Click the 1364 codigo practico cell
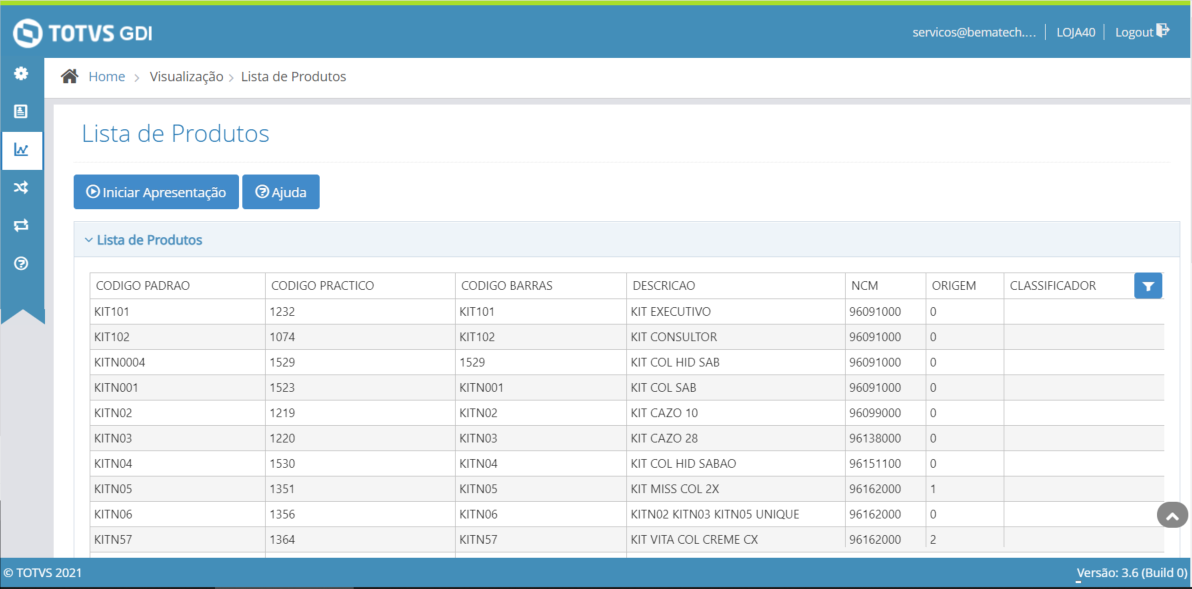Screen dimensions: 1192x589 click(360, 540)
